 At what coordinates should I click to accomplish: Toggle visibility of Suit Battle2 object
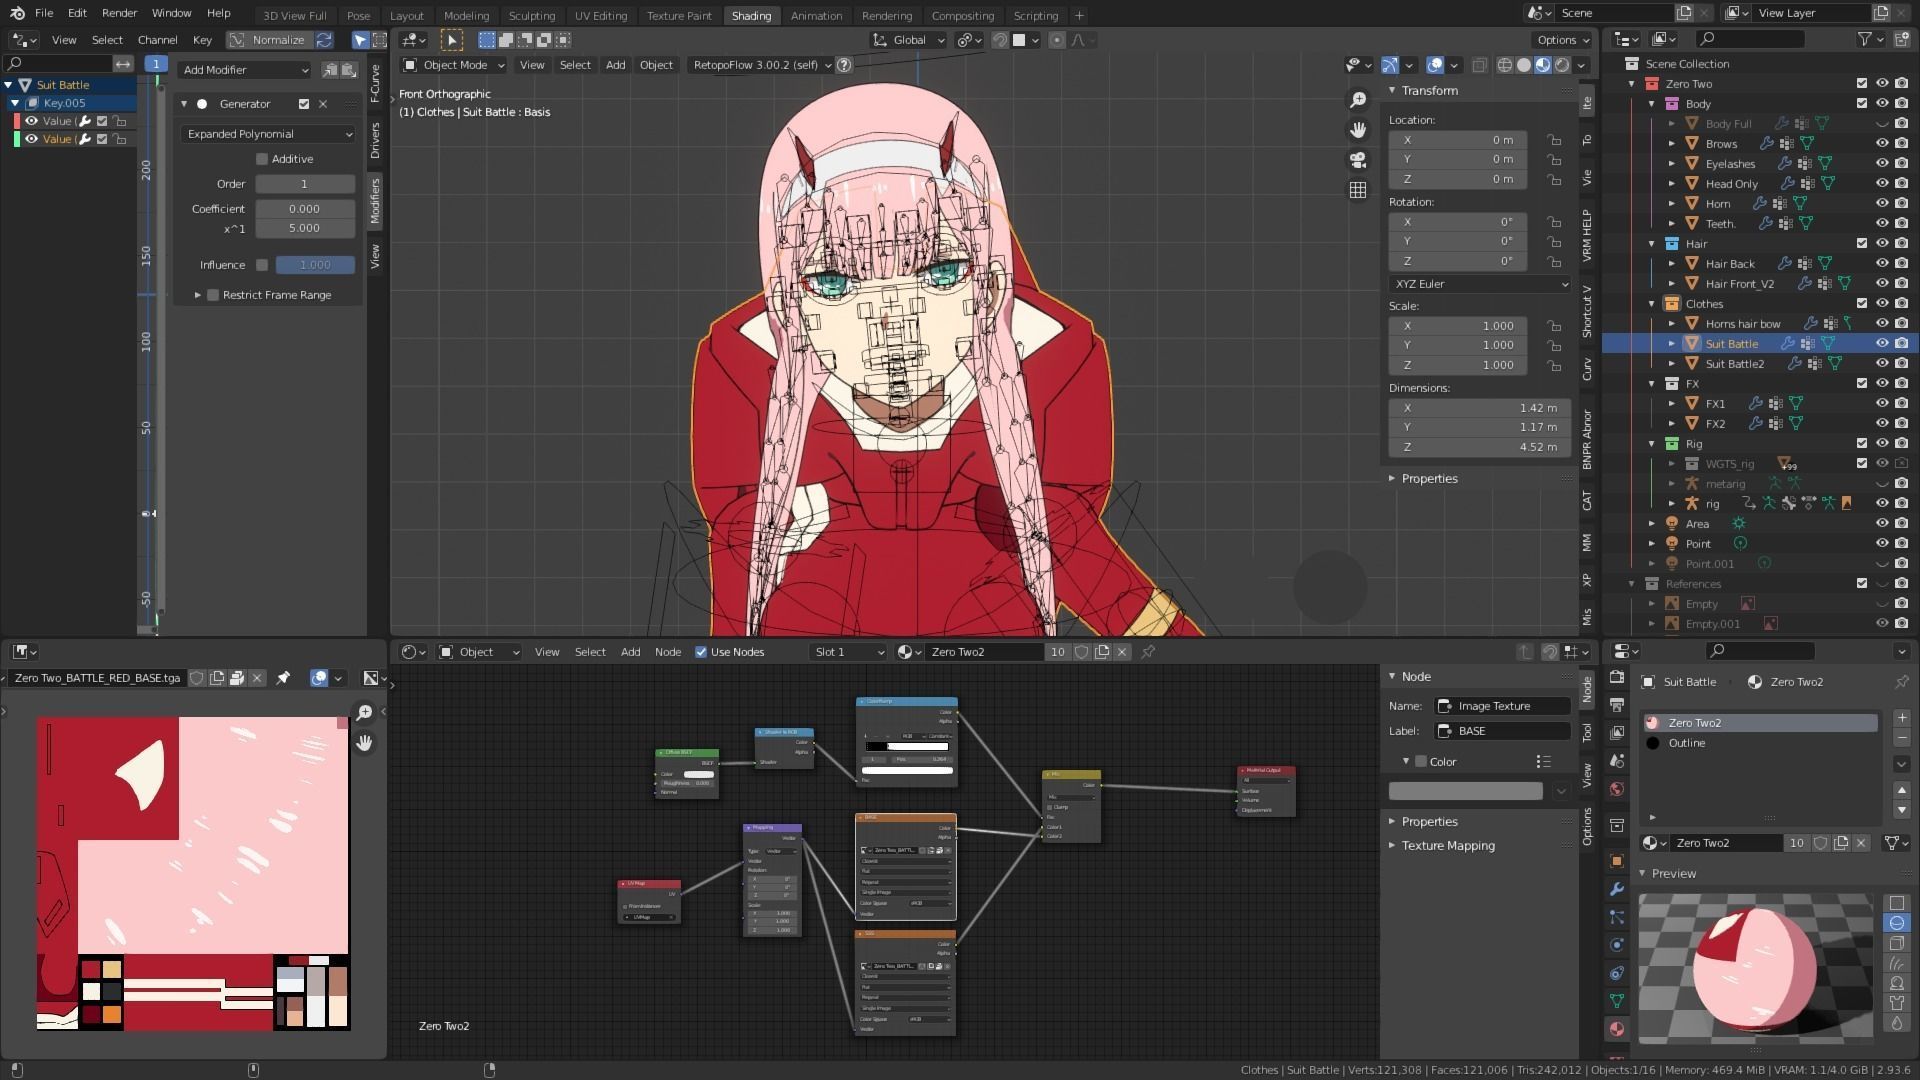pos(1882,364)
